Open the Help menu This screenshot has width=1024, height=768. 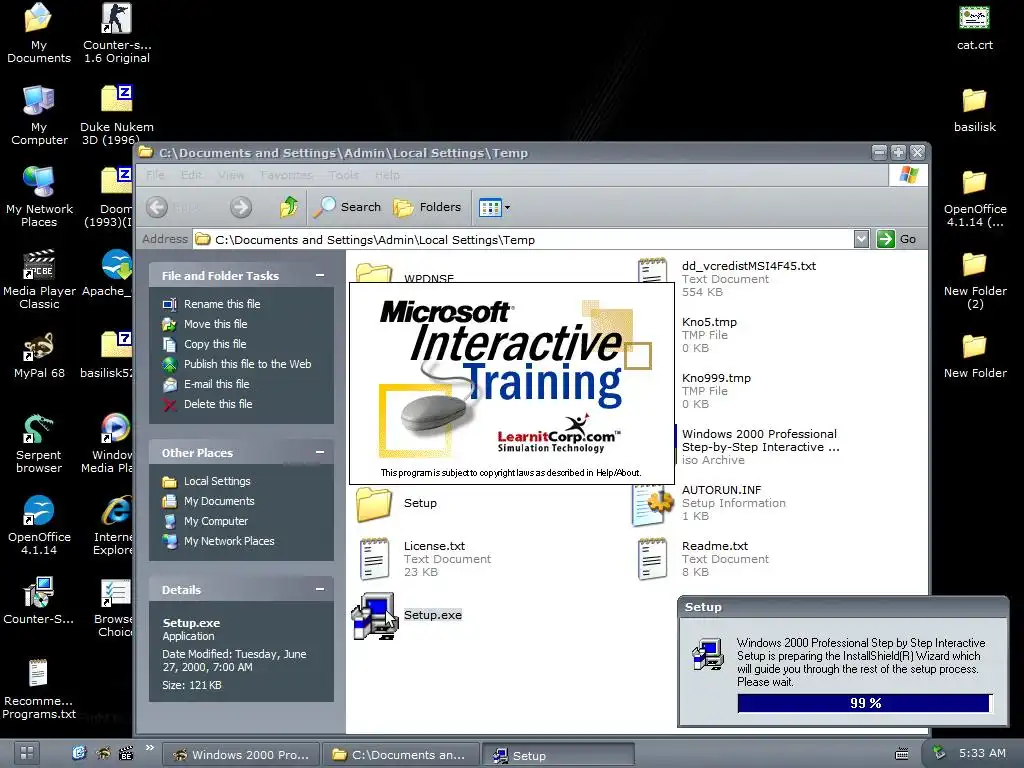coord(387,175)
